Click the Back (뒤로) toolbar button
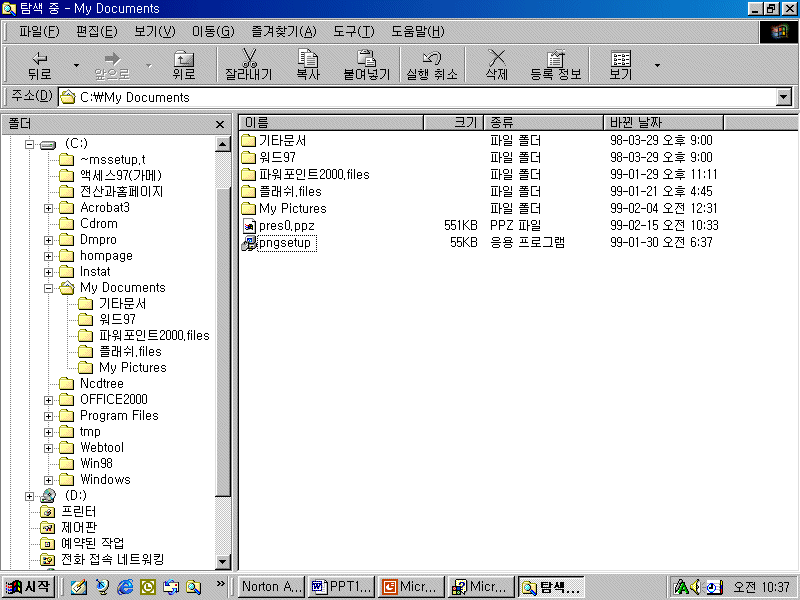 click(39, 65)
